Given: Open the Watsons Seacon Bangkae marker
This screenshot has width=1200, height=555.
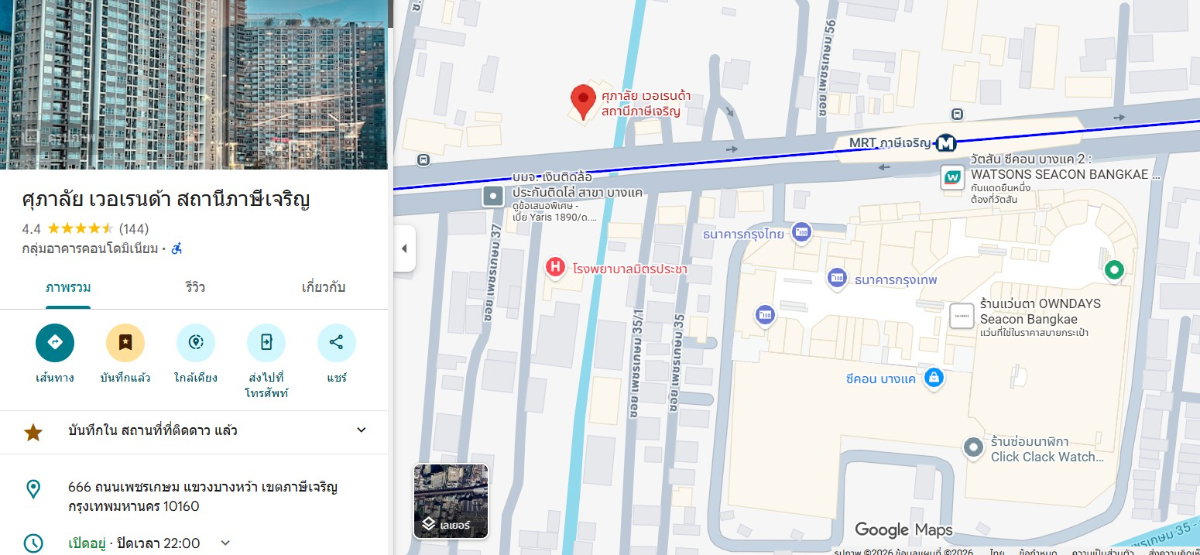Looking at the screenshot, I should (x=953, y=178).
